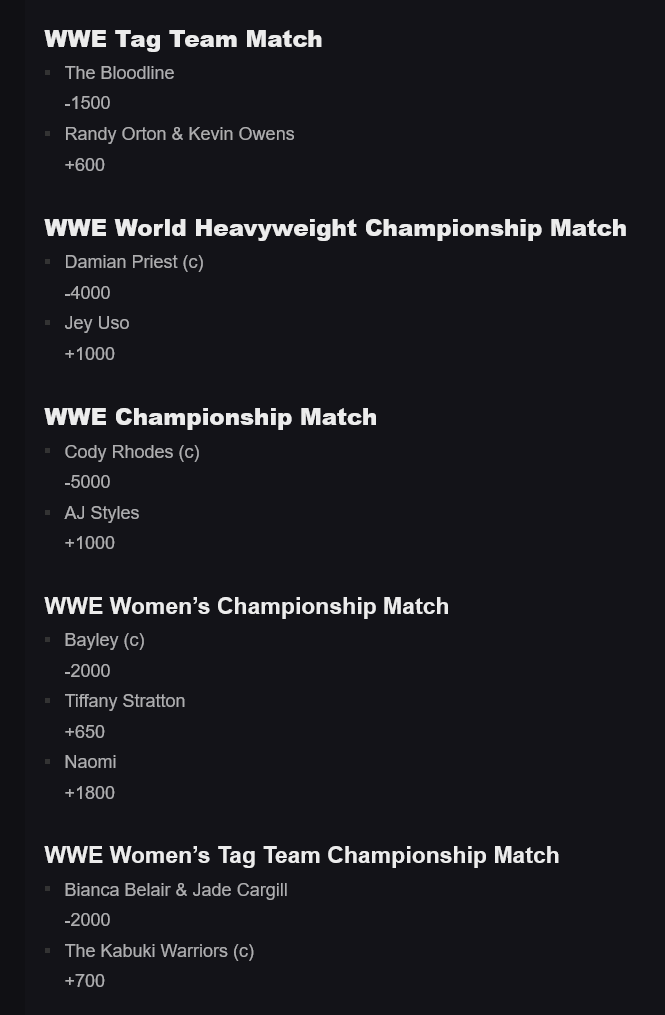The height and width of the screenshot is (1015, 665).
Task: Click the -1500 odds value
Action: (87, 104)
